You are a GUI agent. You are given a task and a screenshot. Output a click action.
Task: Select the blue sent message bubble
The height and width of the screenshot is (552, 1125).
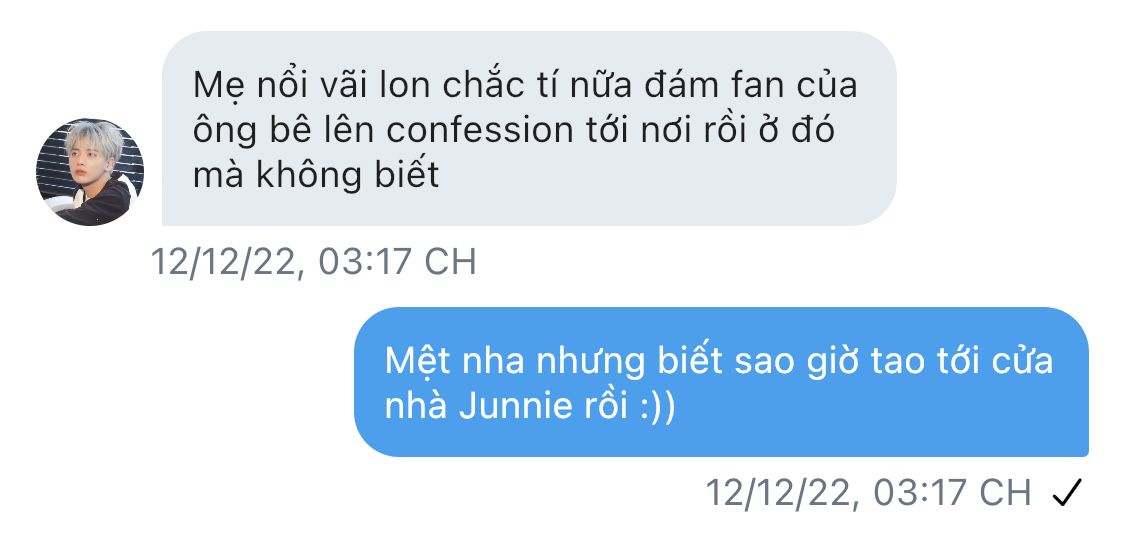[721, 382]
